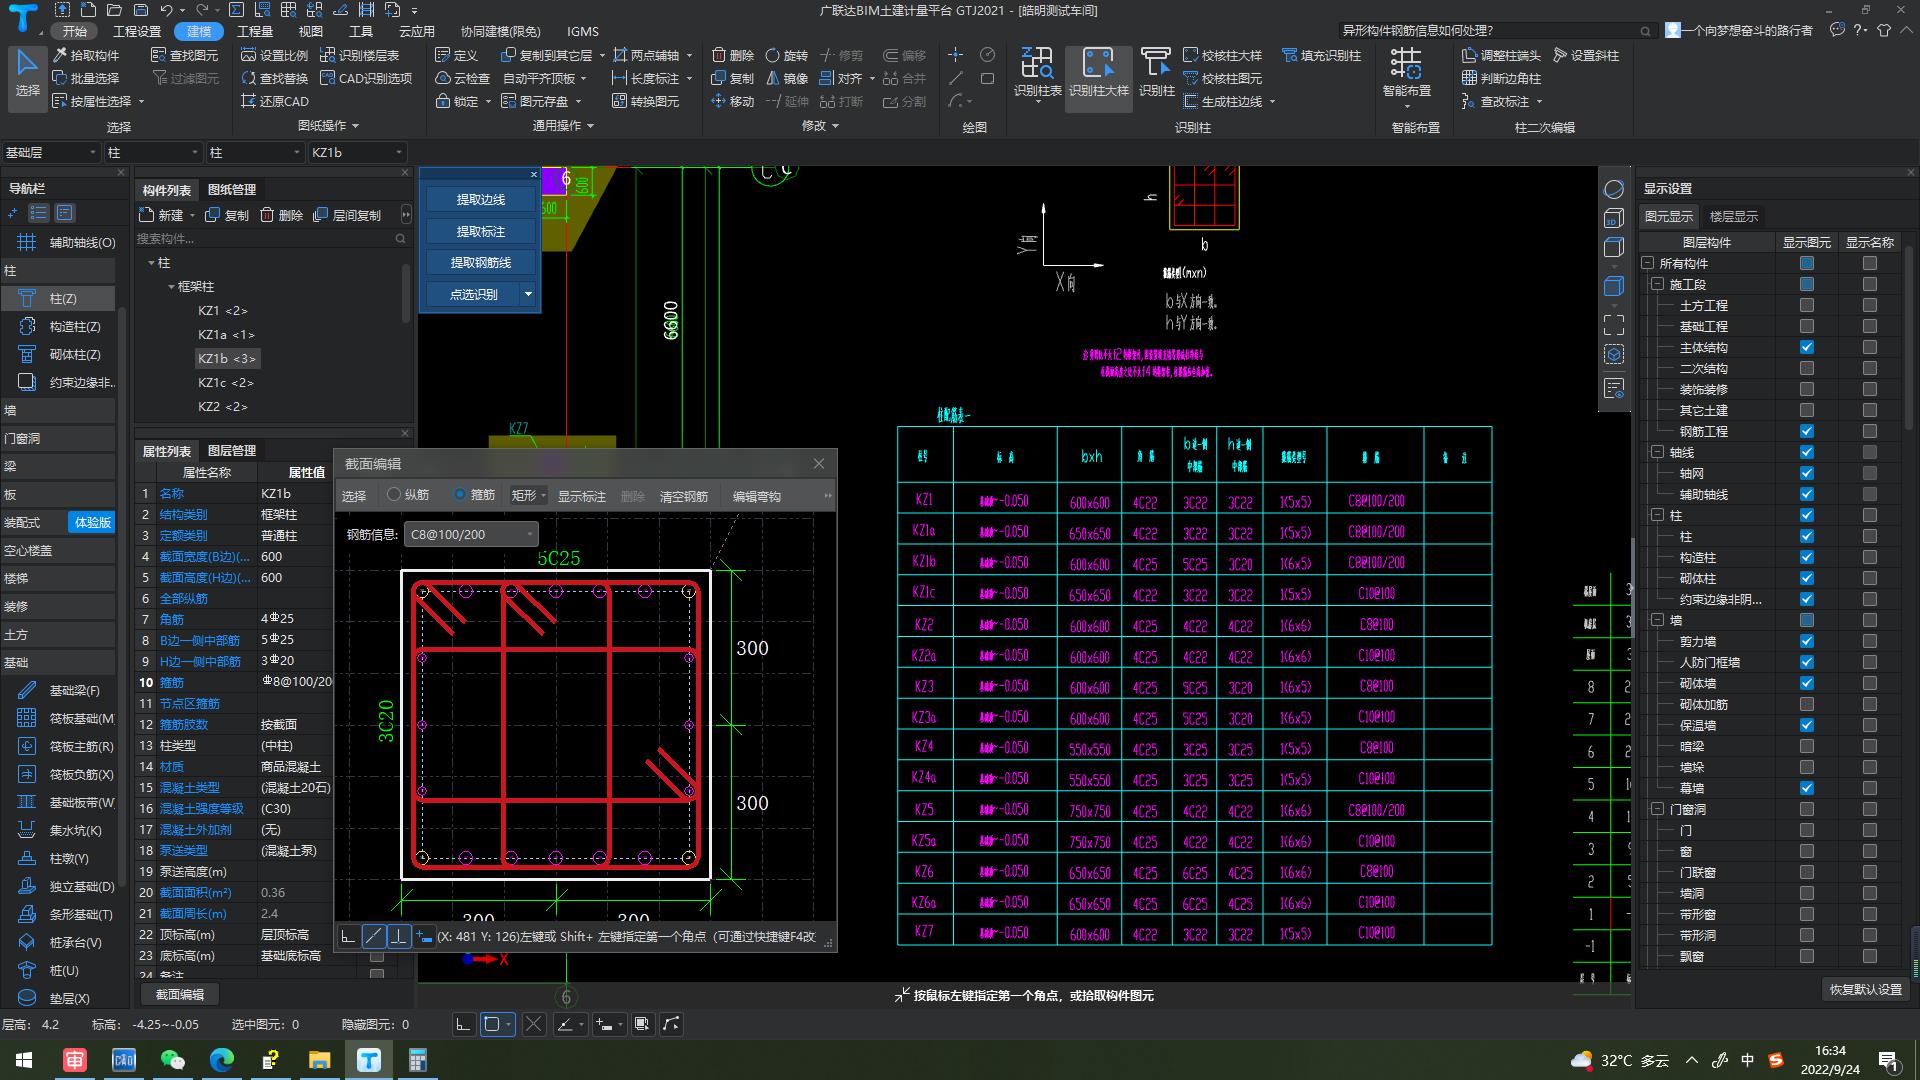This screenshot has height=1080, width=1920.
Task: Toggle 显示图元 for 主体结构
Action: 1807,347
